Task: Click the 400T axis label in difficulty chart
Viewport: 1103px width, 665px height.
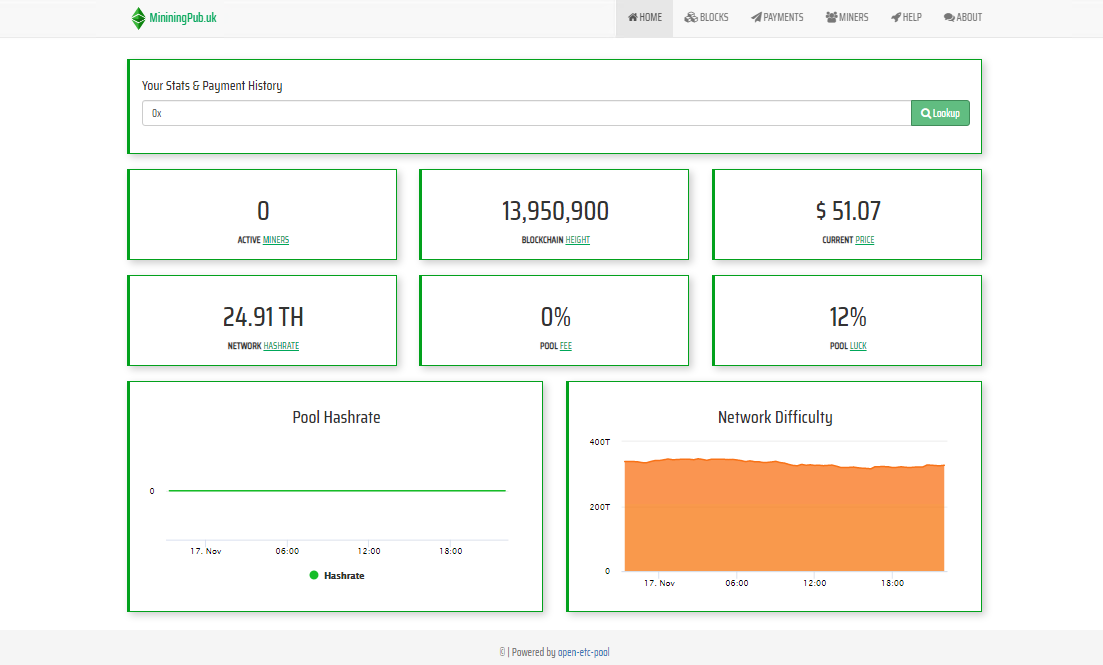Action: point(600,442)
